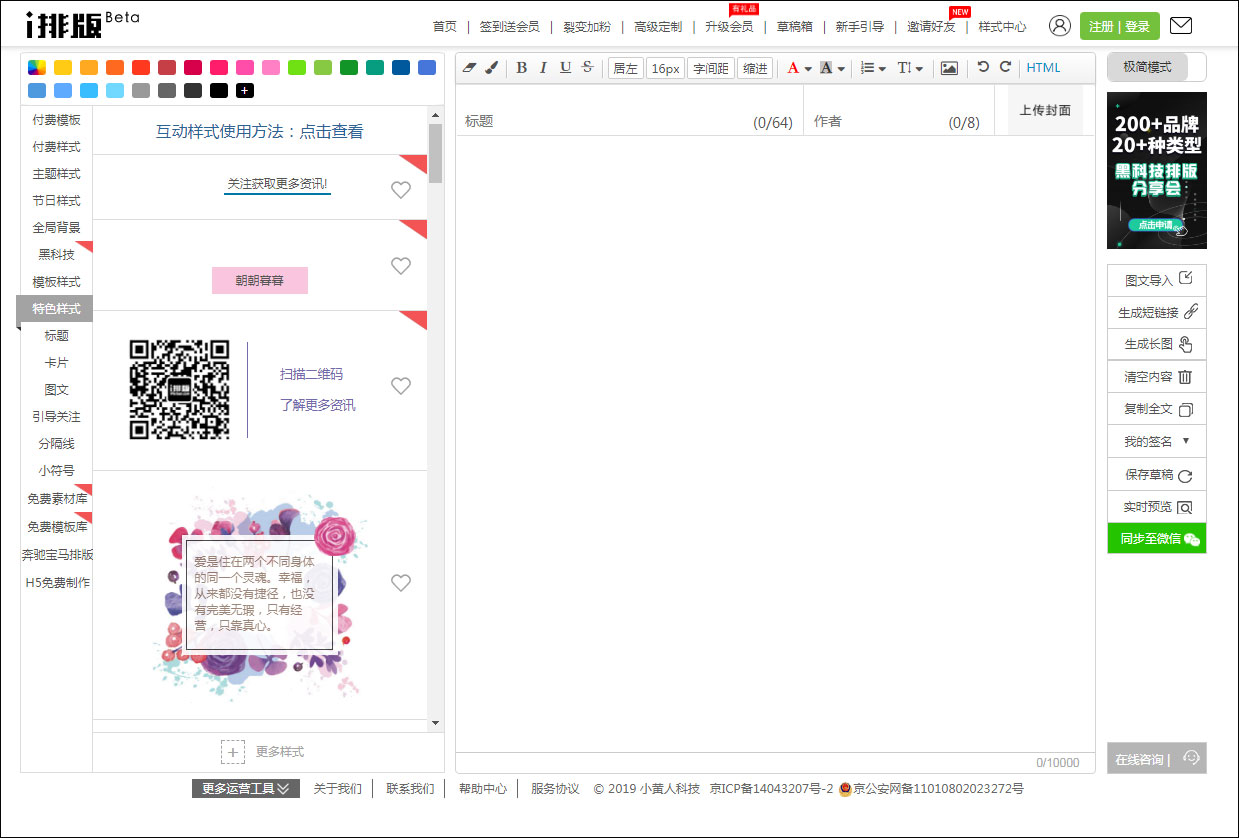This screenshot has height=838, width=1239.
Task: Pick the bright green color swatch
Action: (297, 68)
